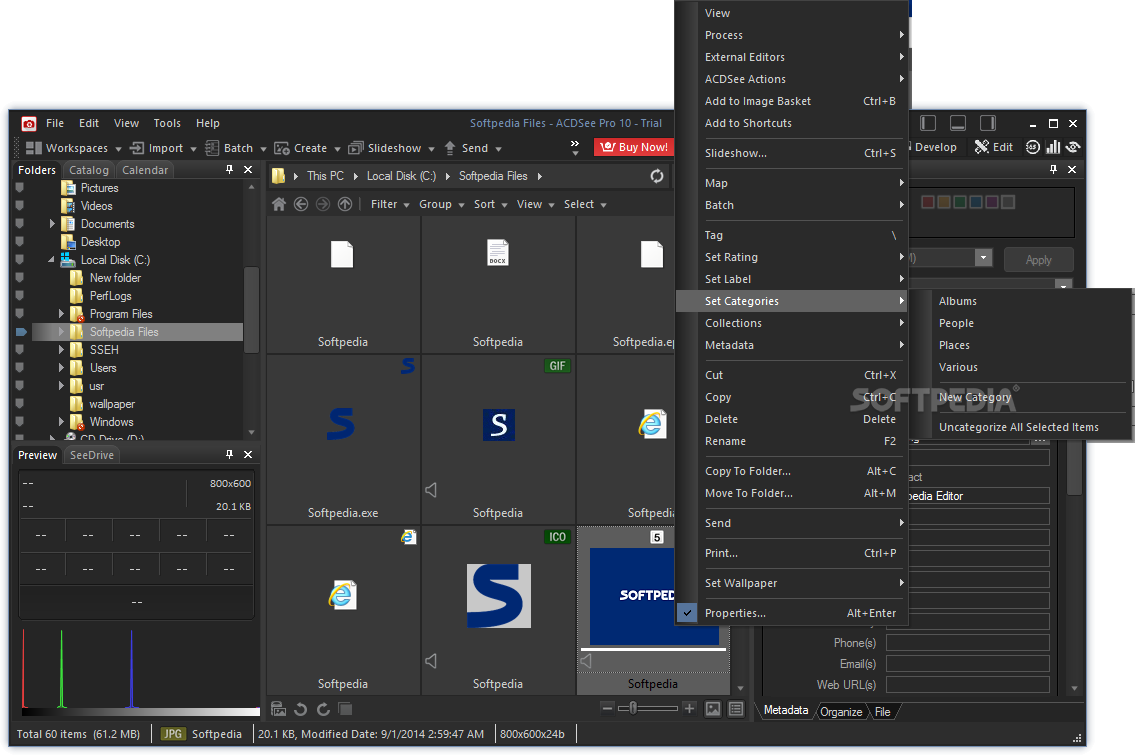Go up one folder level icon
1135x755 pixels.
point(345,205)
